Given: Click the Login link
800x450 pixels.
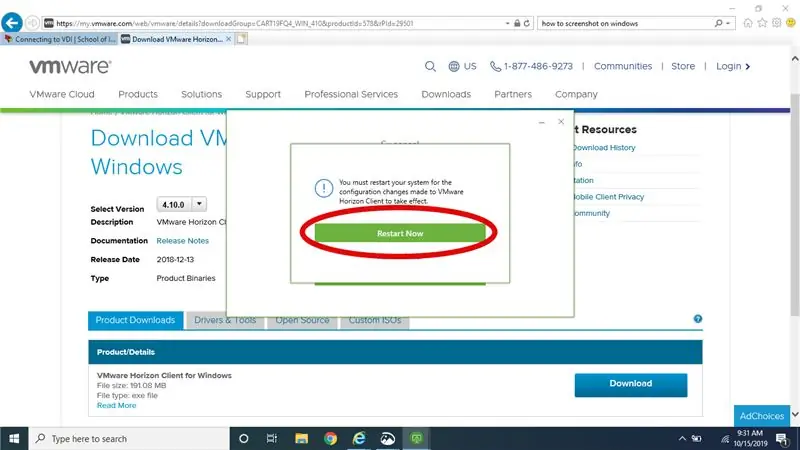Looking at the screenshot, I should coord(733,66).
